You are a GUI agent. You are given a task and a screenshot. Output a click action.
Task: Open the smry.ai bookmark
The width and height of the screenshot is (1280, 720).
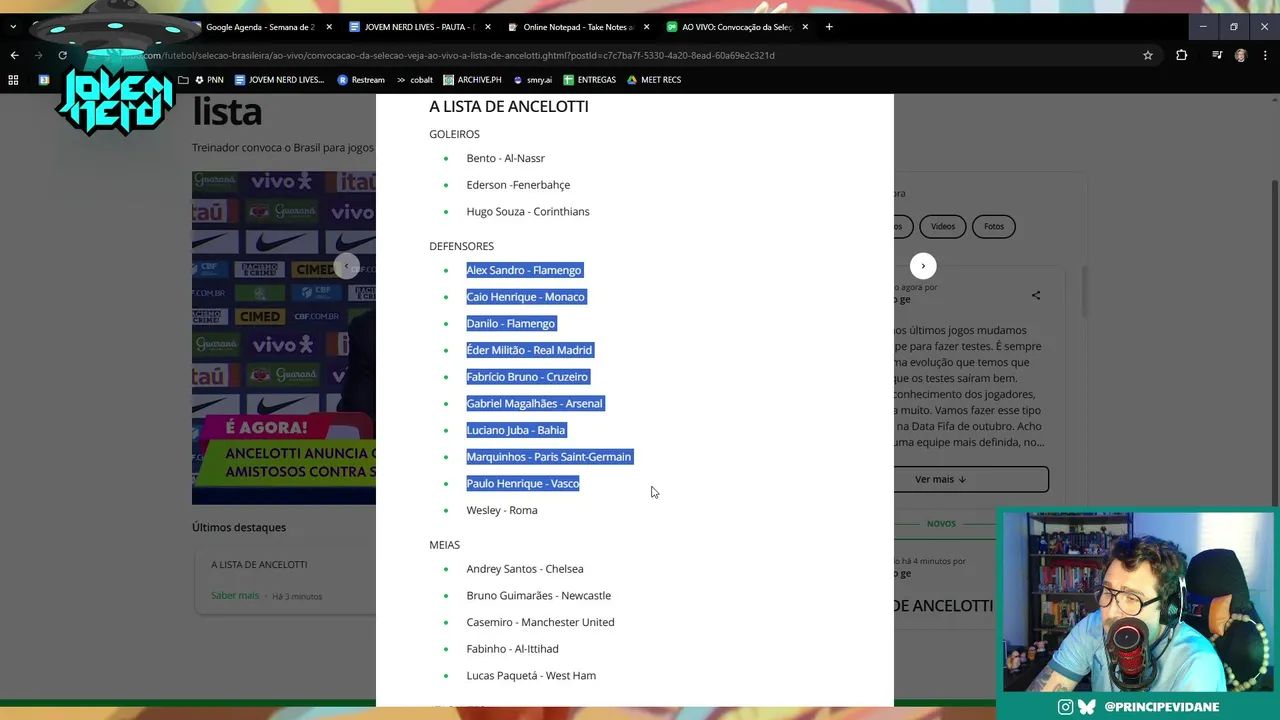532,80
